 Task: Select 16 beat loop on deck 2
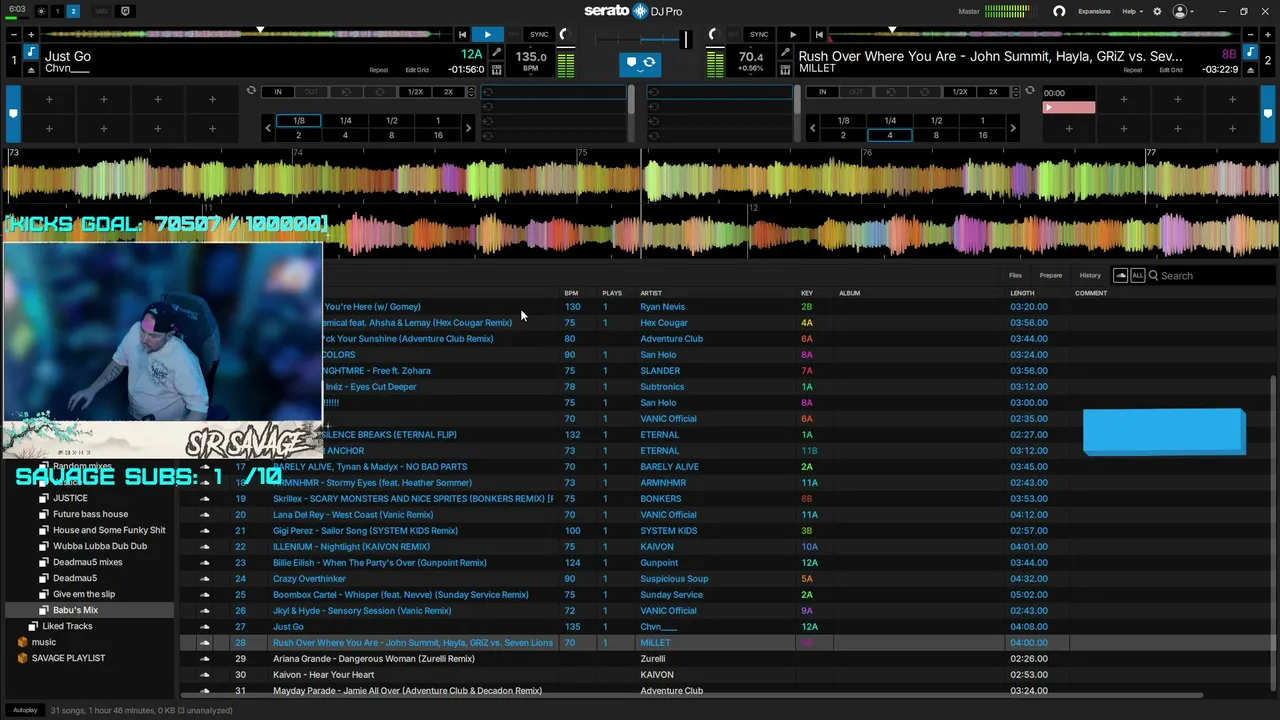[982, 135]
